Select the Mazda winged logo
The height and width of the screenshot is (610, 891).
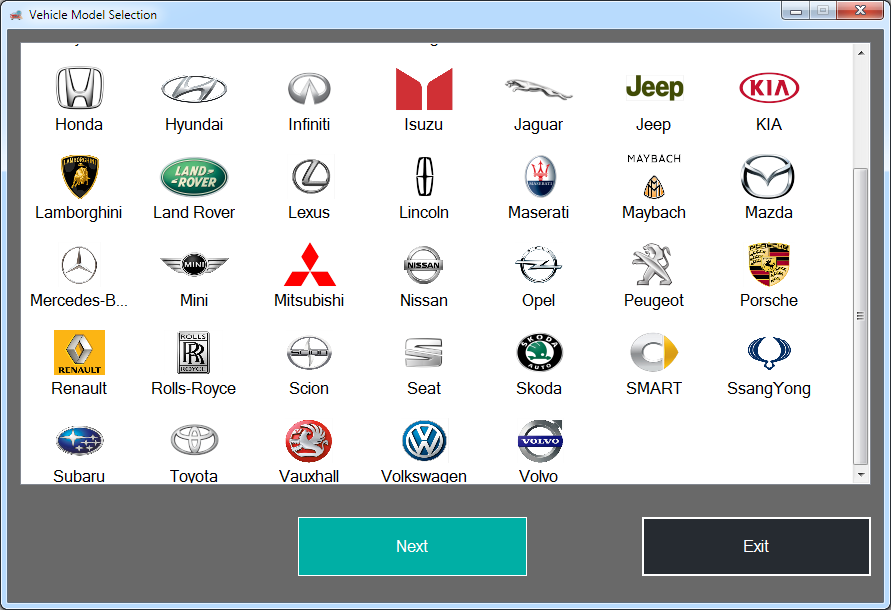768,176
